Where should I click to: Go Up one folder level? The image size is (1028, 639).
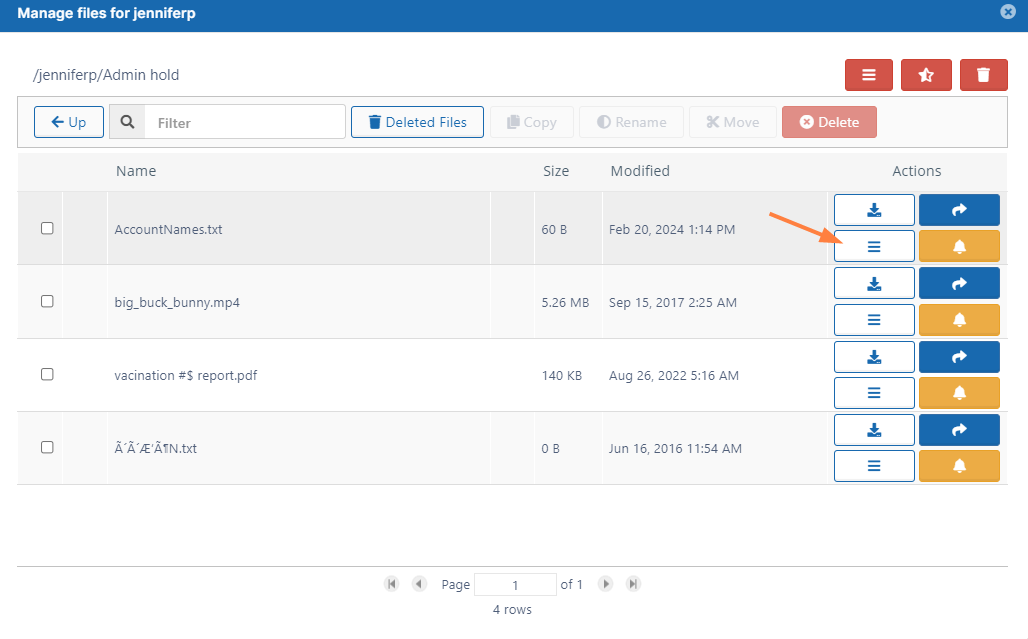pyautogui.click(x=69, y=122)
